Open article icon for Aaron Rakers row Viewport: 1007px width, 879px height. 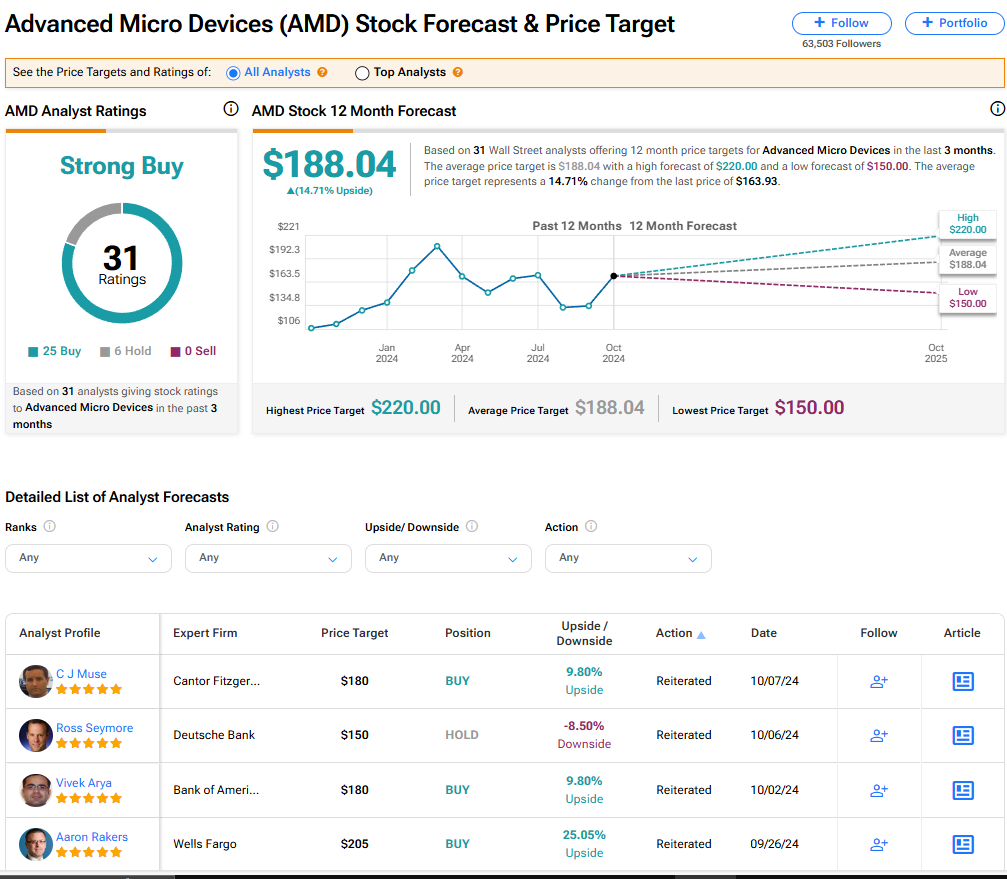click(x=962, y=844)
